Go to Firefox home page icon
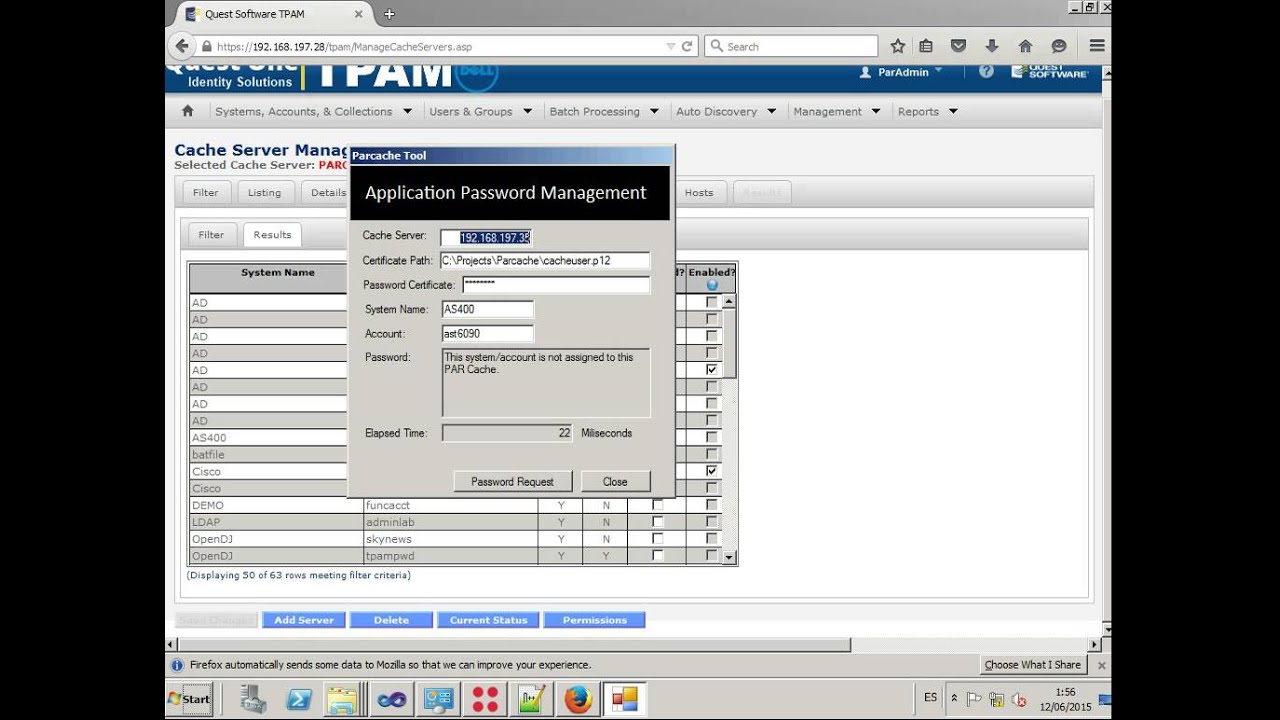 point(1025,46)
